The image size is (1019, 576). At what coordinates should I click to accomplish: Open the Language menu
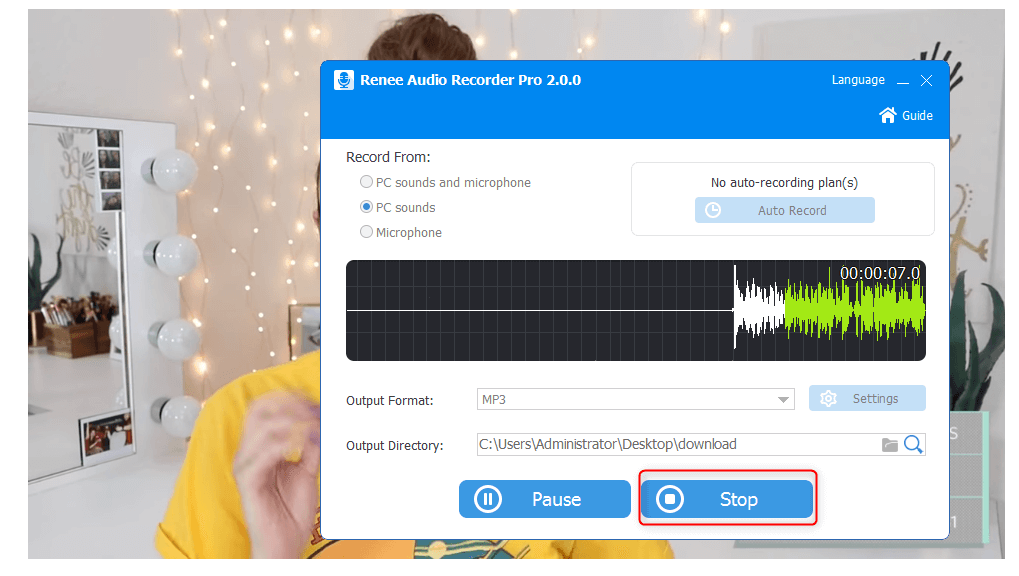pyautogui.click(x=858, y=80)
